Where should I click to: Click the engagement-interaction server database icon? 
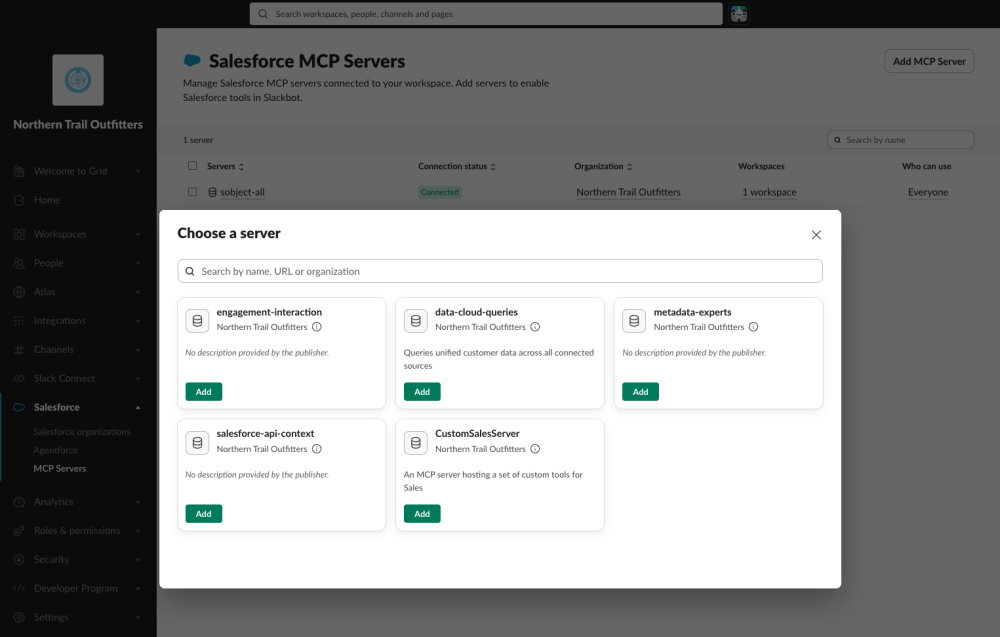(x=197, y=321)
